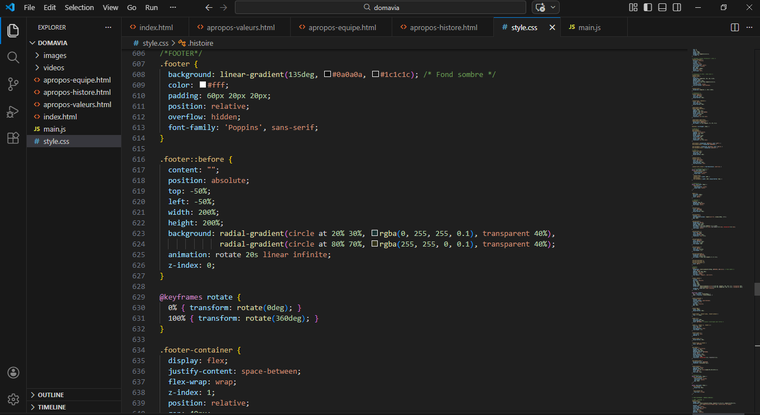760x415 pixels.
Task: Open the Search view in activity bar
Action: (x=13, y=57)
